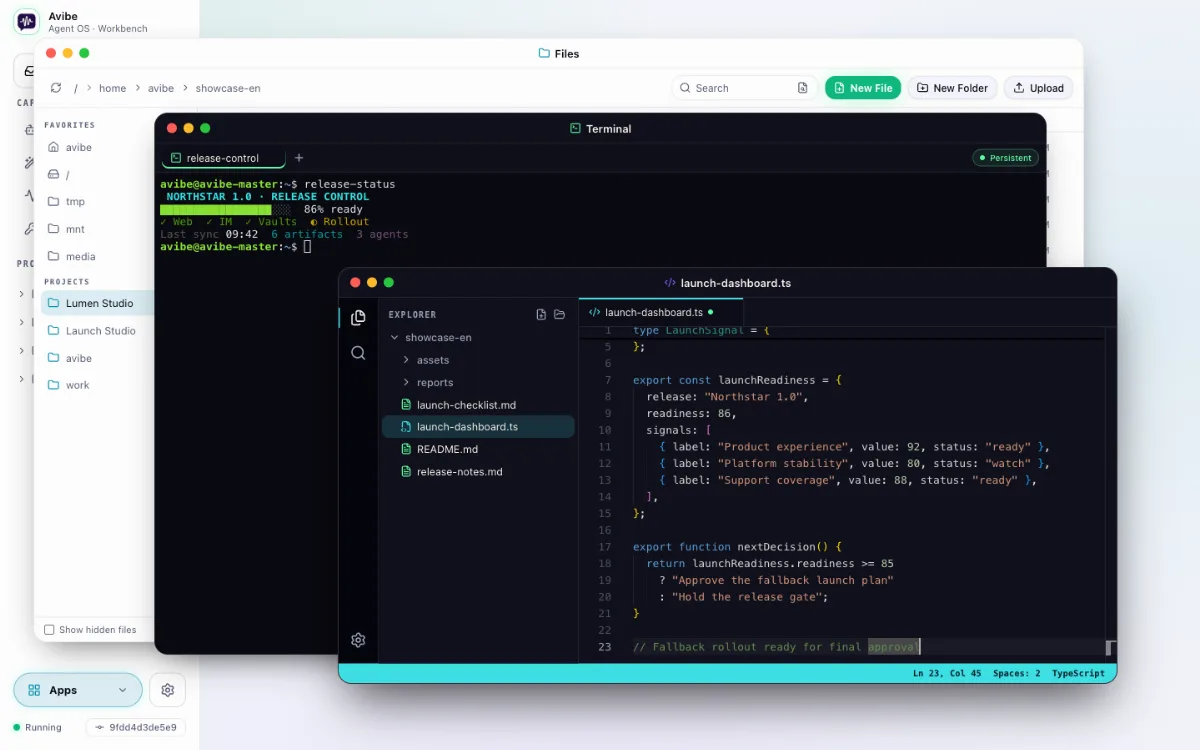This screenshot has width=1200, height=750.
Task: Select the Lumen Studio project
Action: tap(96, 303)
